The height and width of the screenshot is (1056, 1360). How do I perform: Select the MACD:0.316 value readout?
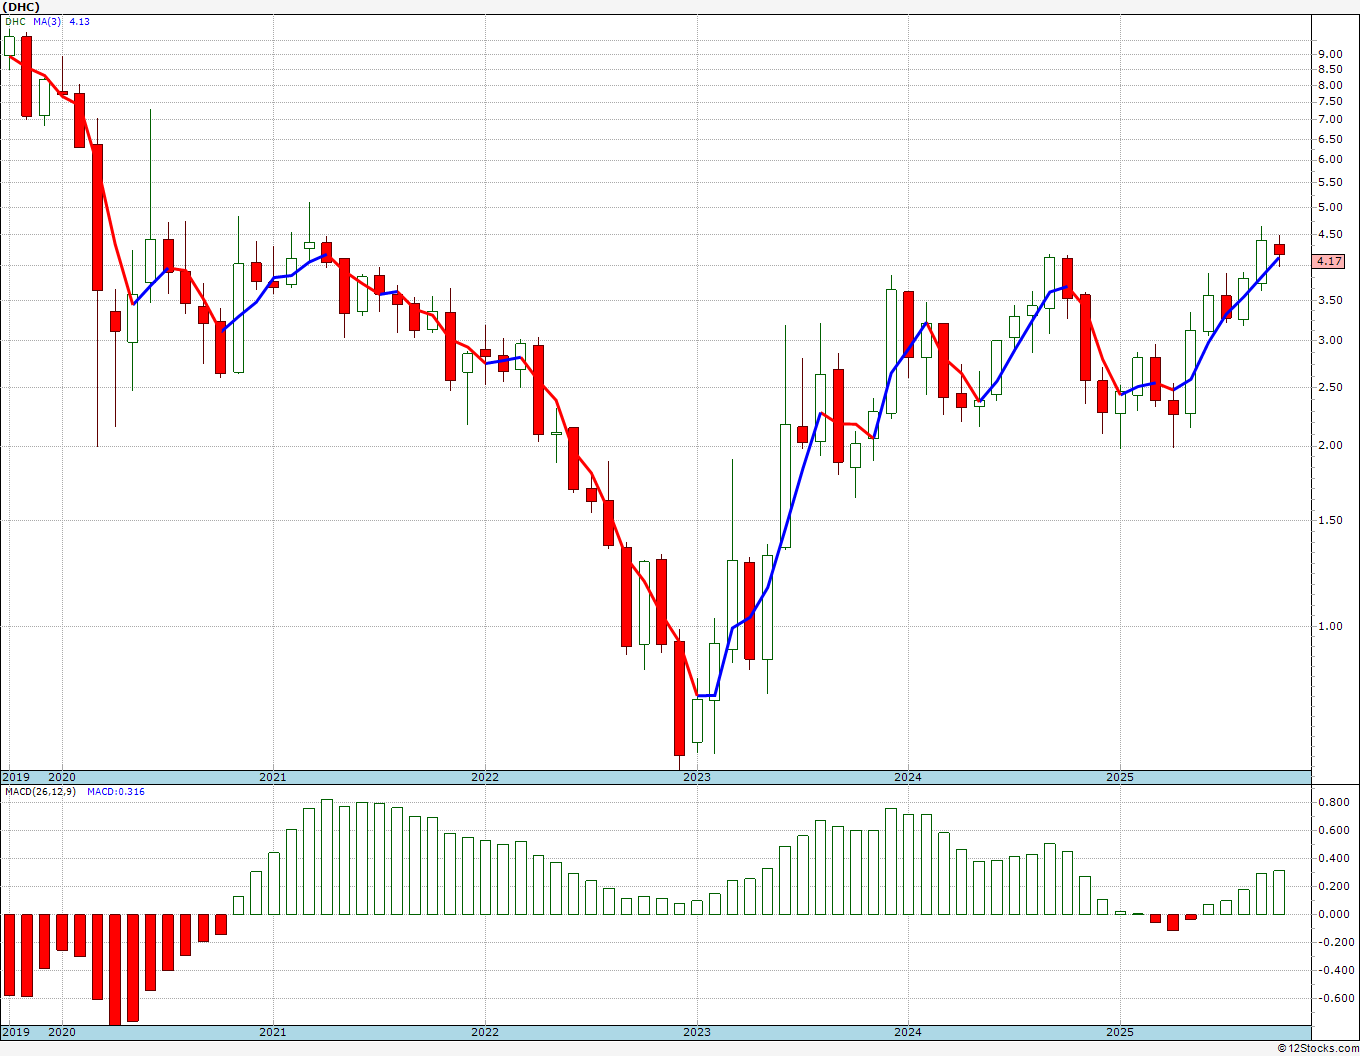point(116,792)
